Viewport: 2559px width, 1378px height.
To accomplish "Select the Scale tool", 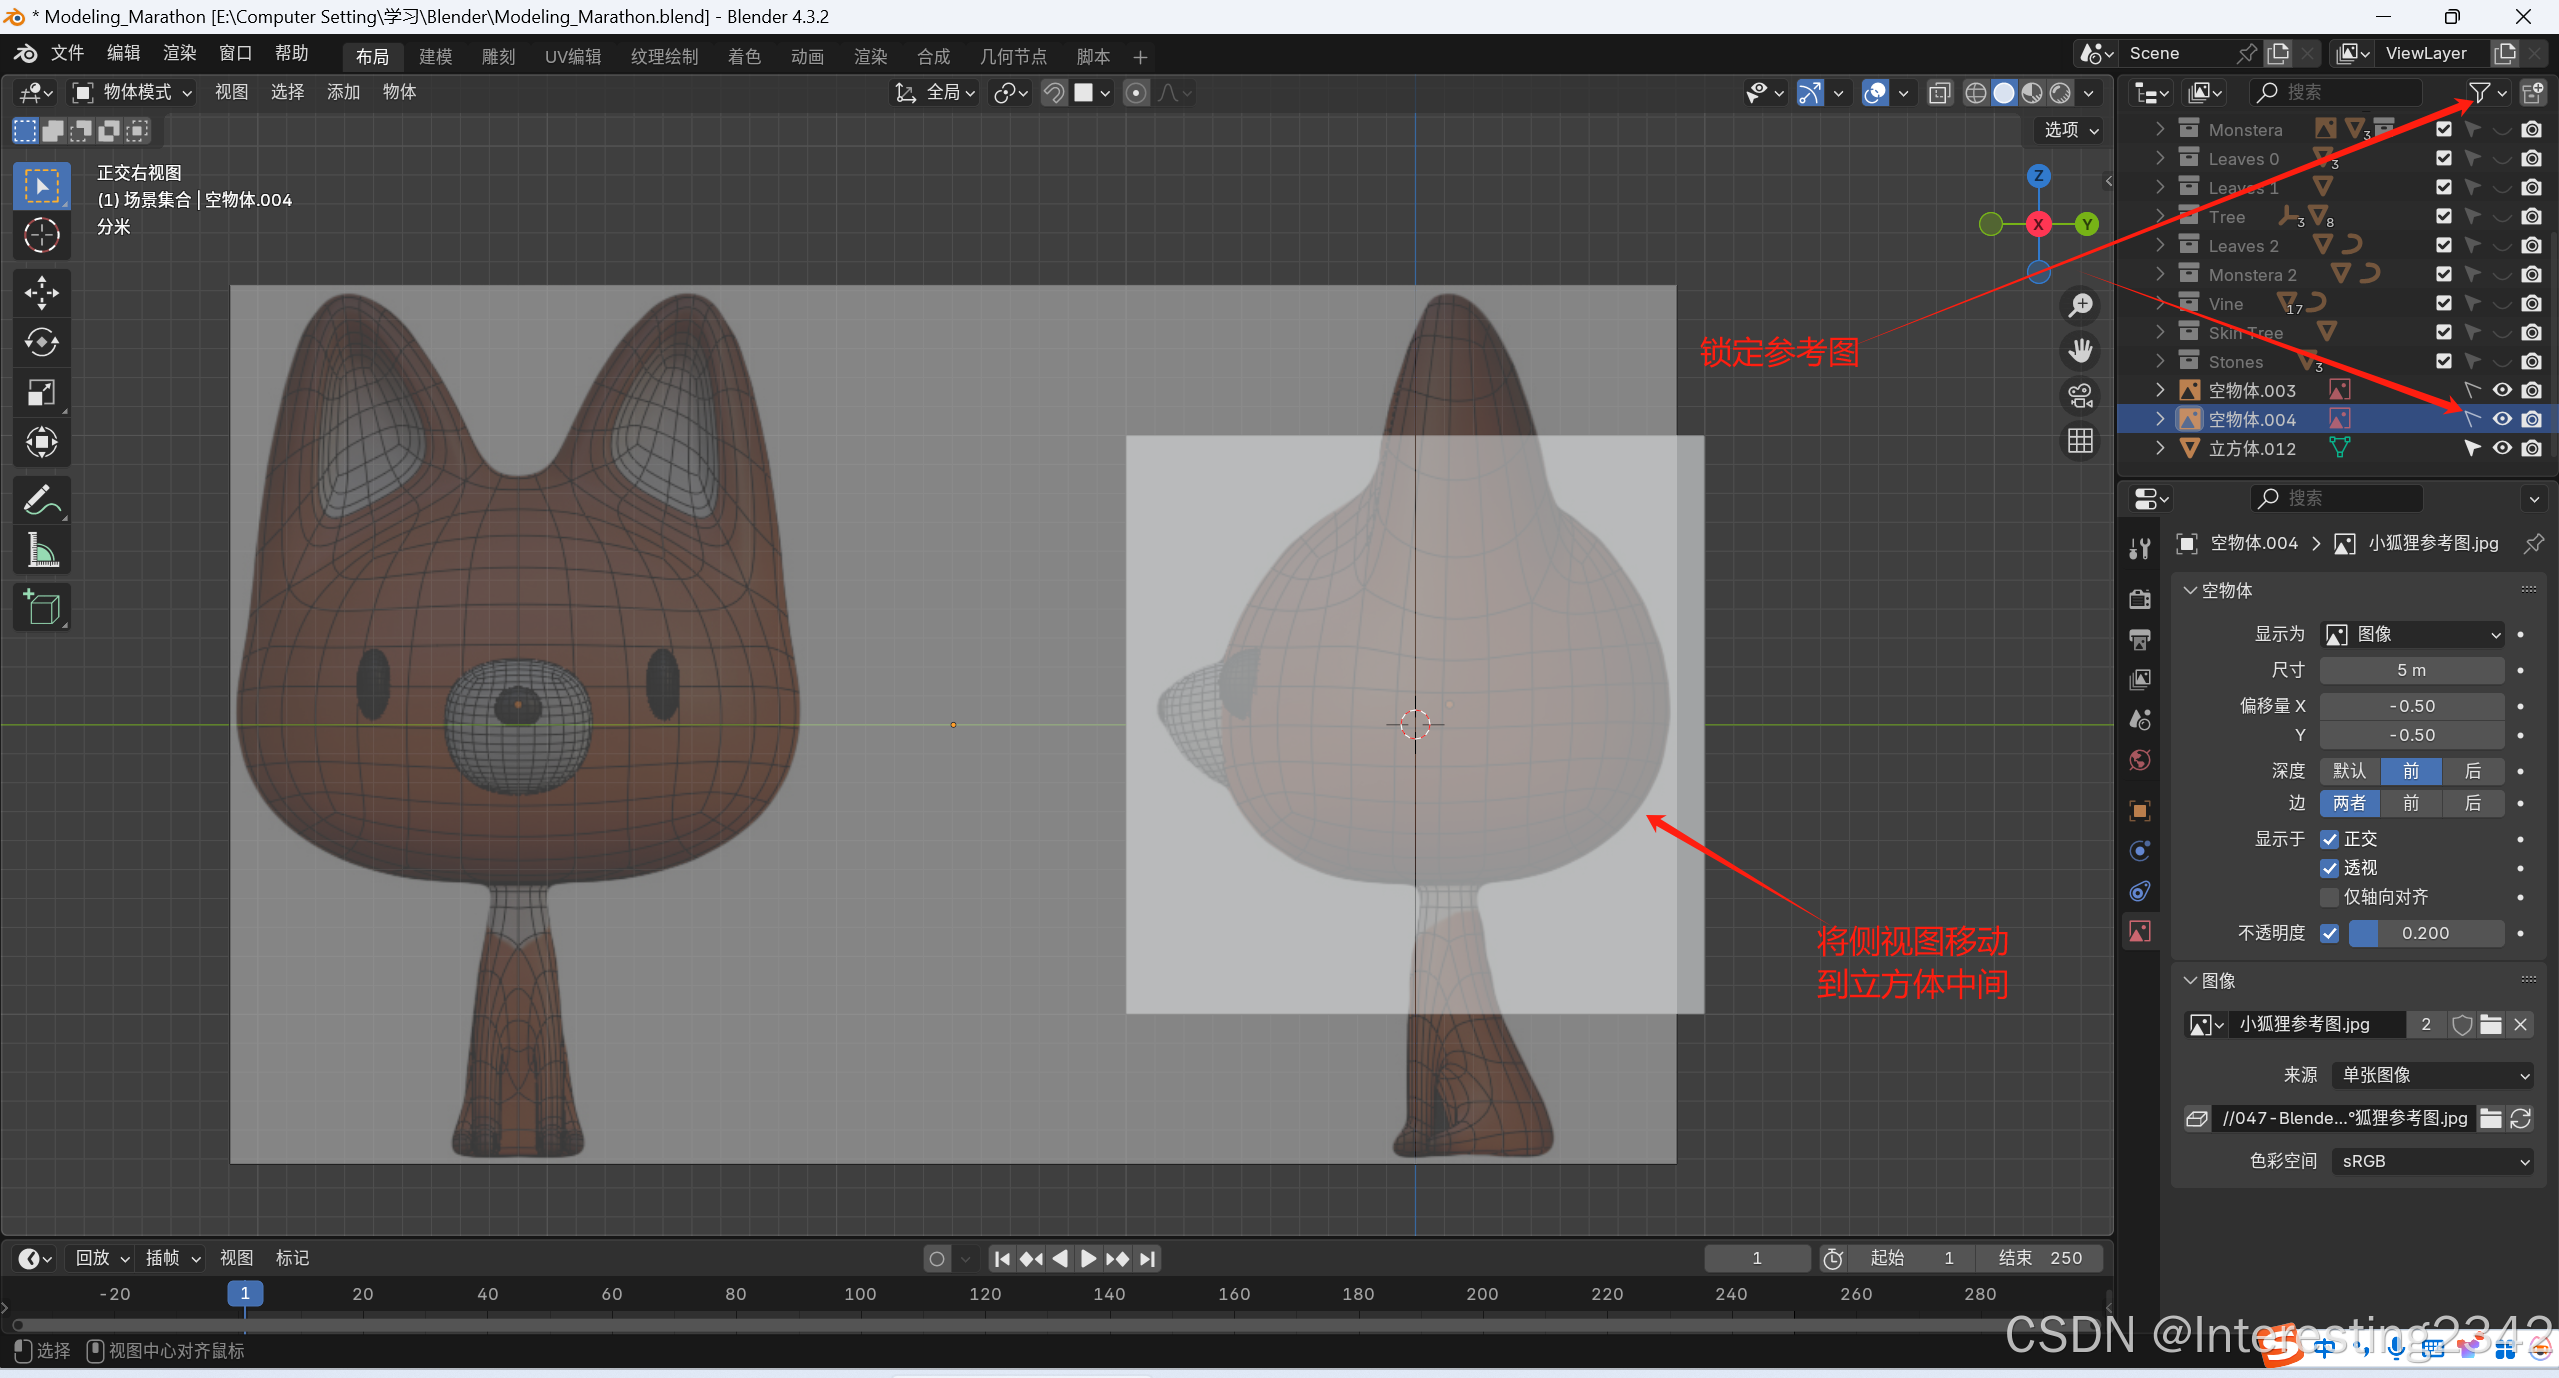I will point(41,392).
